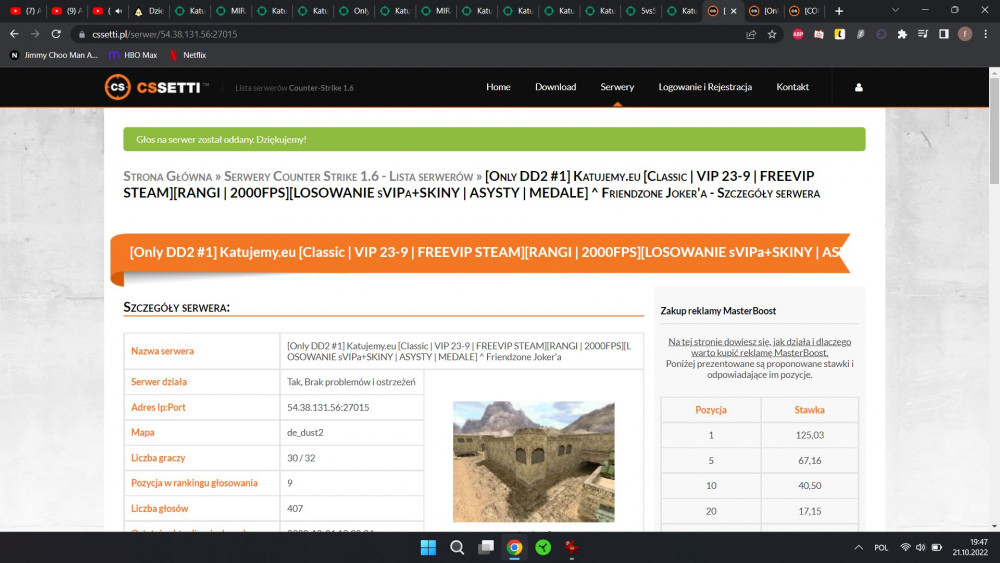1000x563 pixels.
Task: Share this page using the share icon
Action: (751, 34)
